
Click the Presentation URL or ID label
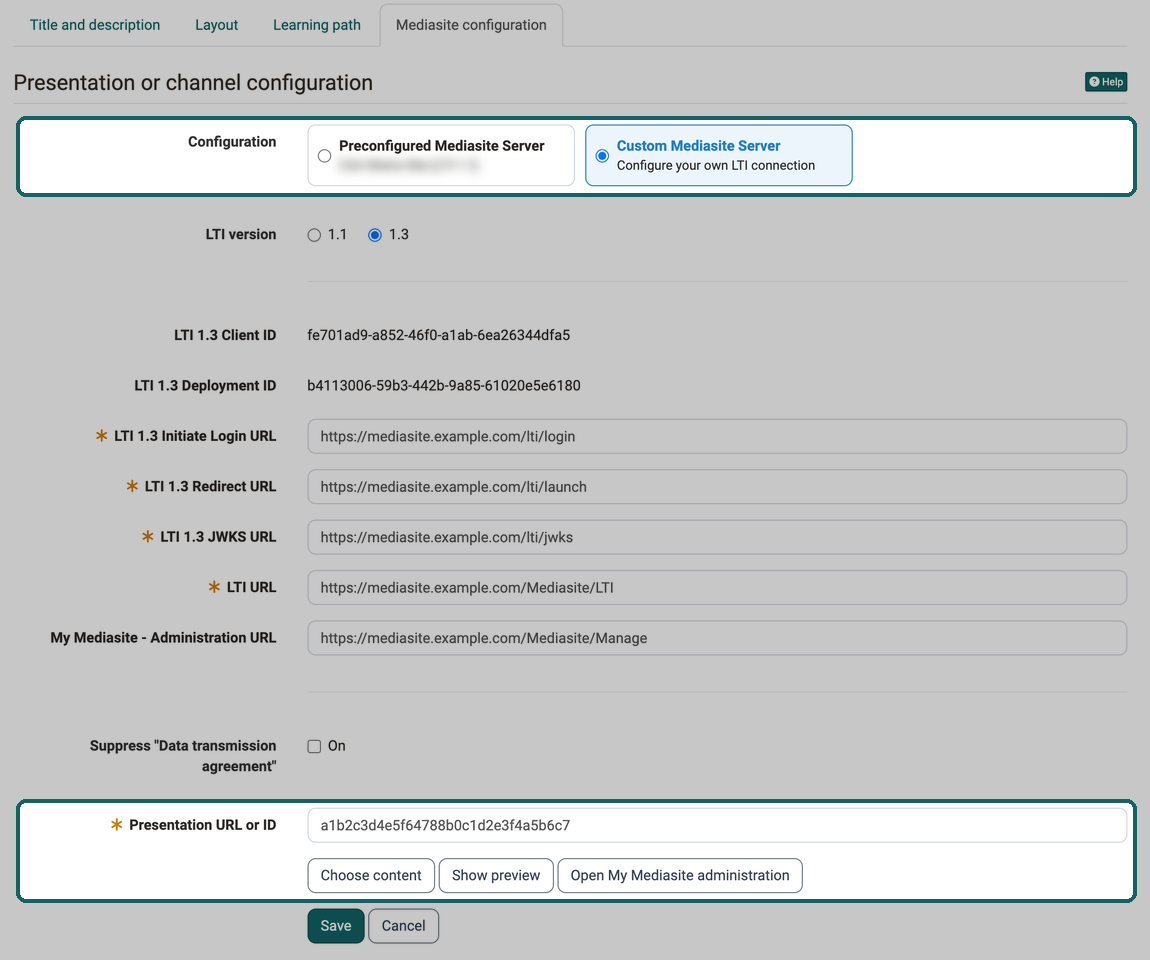click(202, 825)
